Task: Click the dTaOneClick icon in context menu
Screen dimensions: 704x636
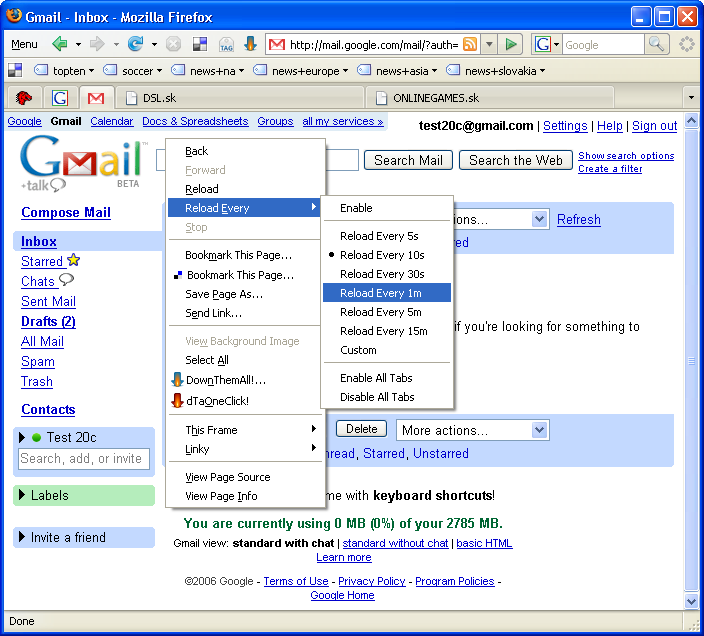Action: 177,400
